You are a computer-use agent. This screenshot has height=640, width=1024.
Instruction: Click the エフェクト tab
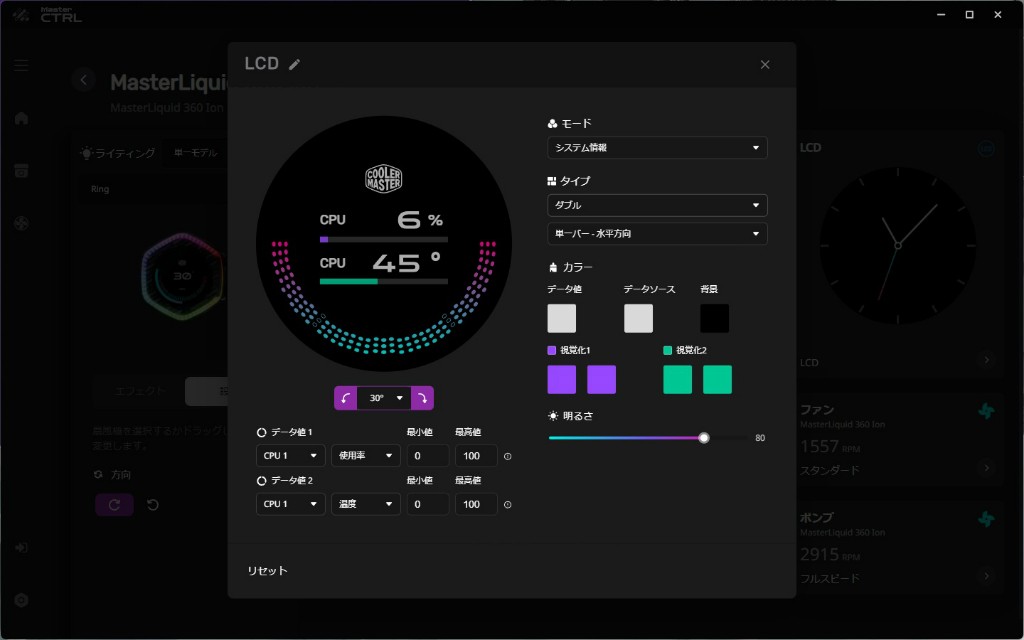click(140, 391)
